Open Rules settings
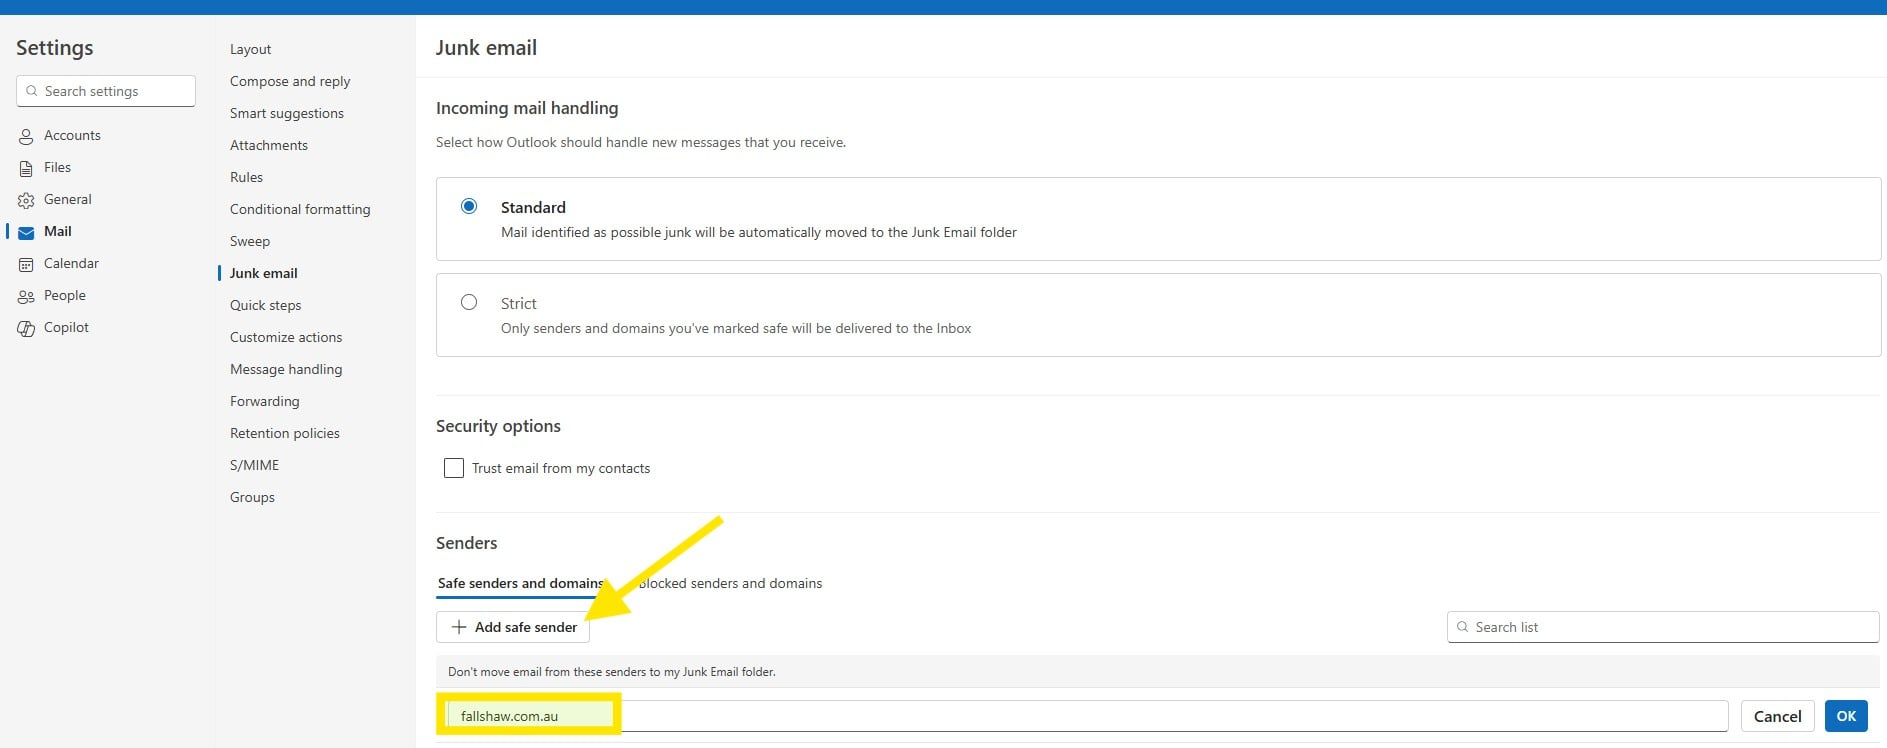 [x=246, y=177]
